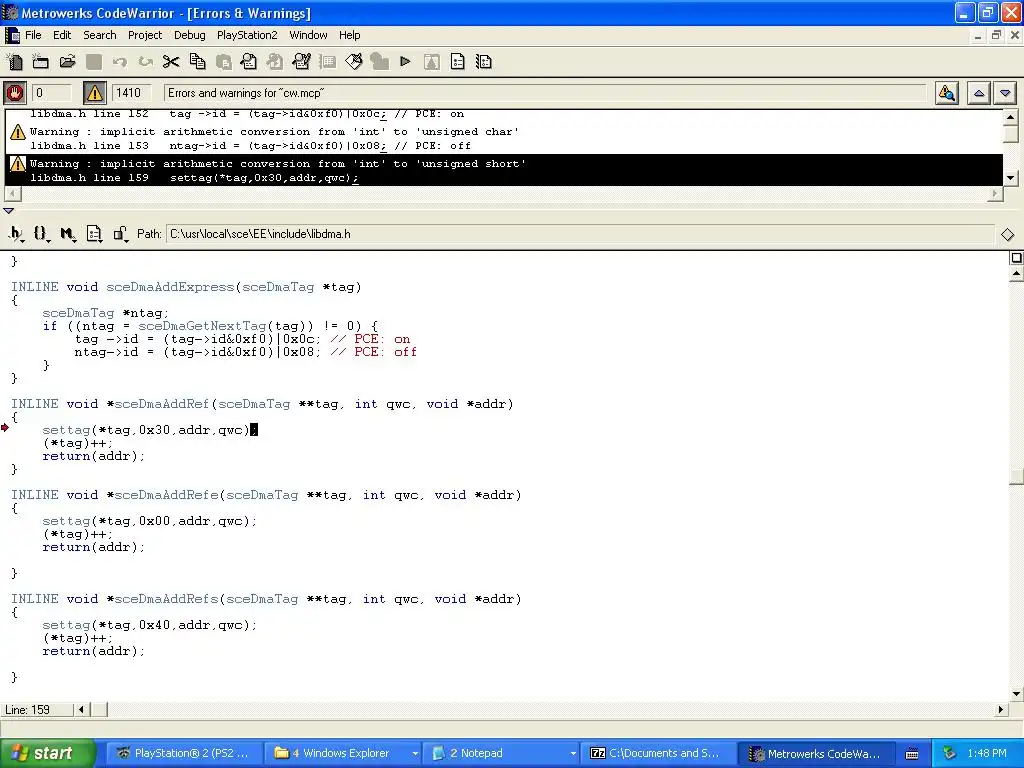Image resolution: width=1024 pixels, height=768 pixels.
Task: Toggle the errors stop-hand filter button
Action: 14,93
